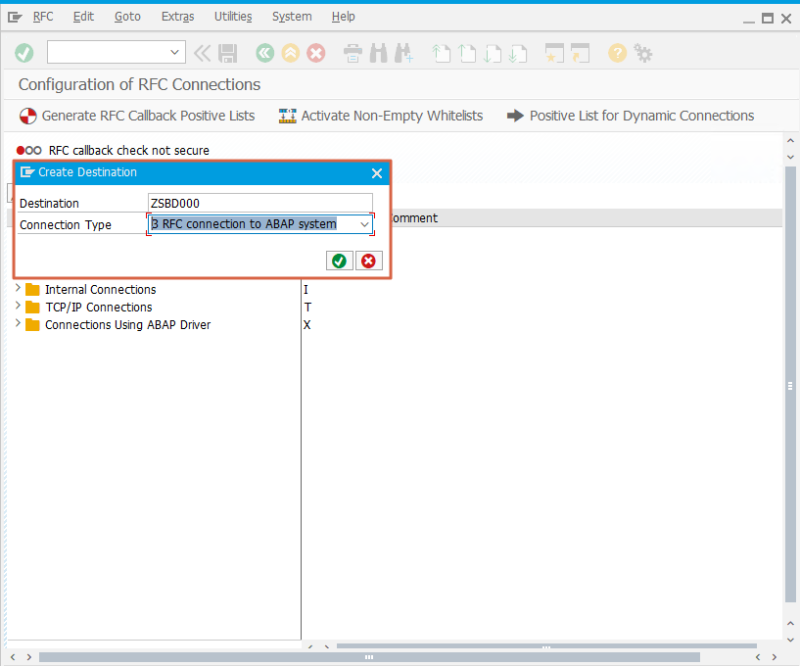The width and height of the screenshot is (800, 666).
Task: Click the Previous Page icon
Action: (466, 53)
